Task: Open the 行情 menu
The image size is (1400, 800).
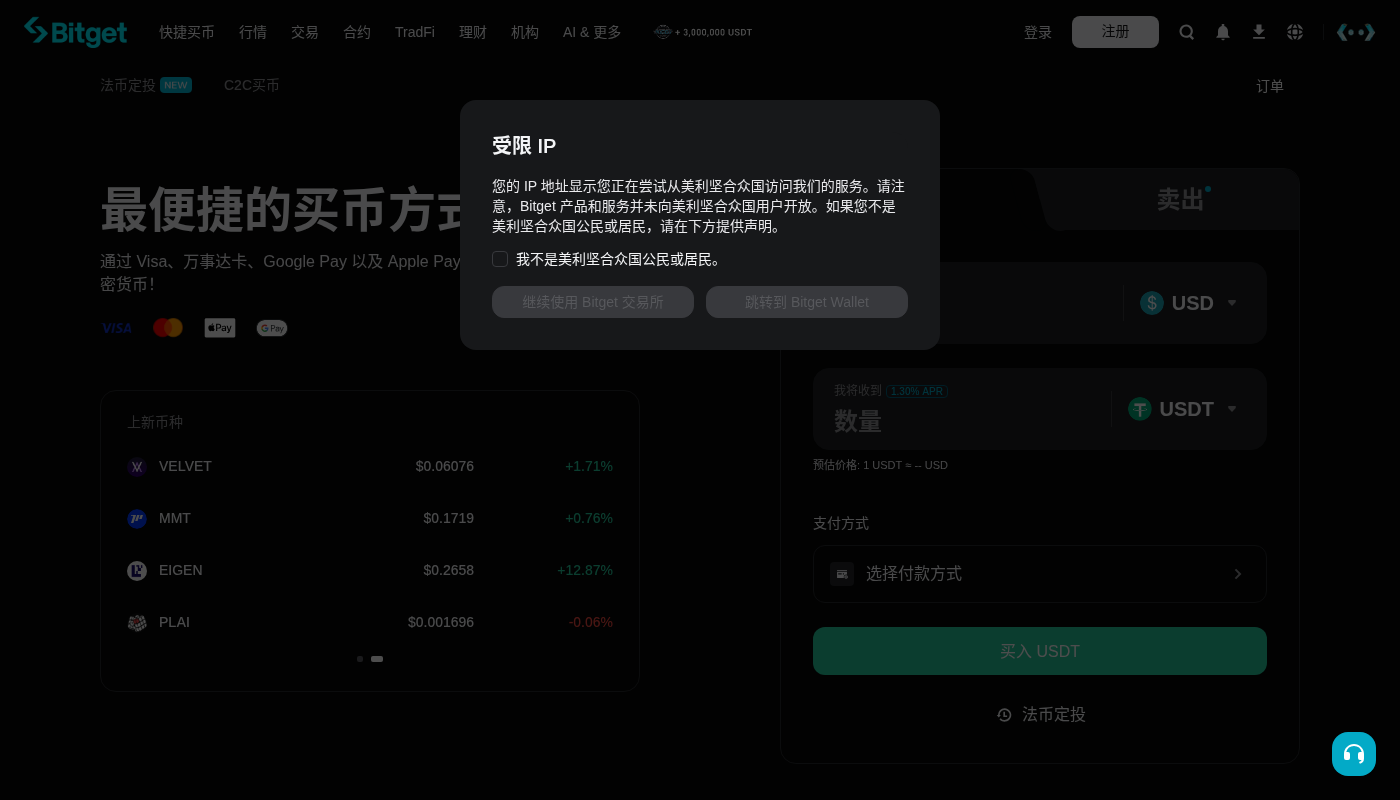Action: pos(253,32)
